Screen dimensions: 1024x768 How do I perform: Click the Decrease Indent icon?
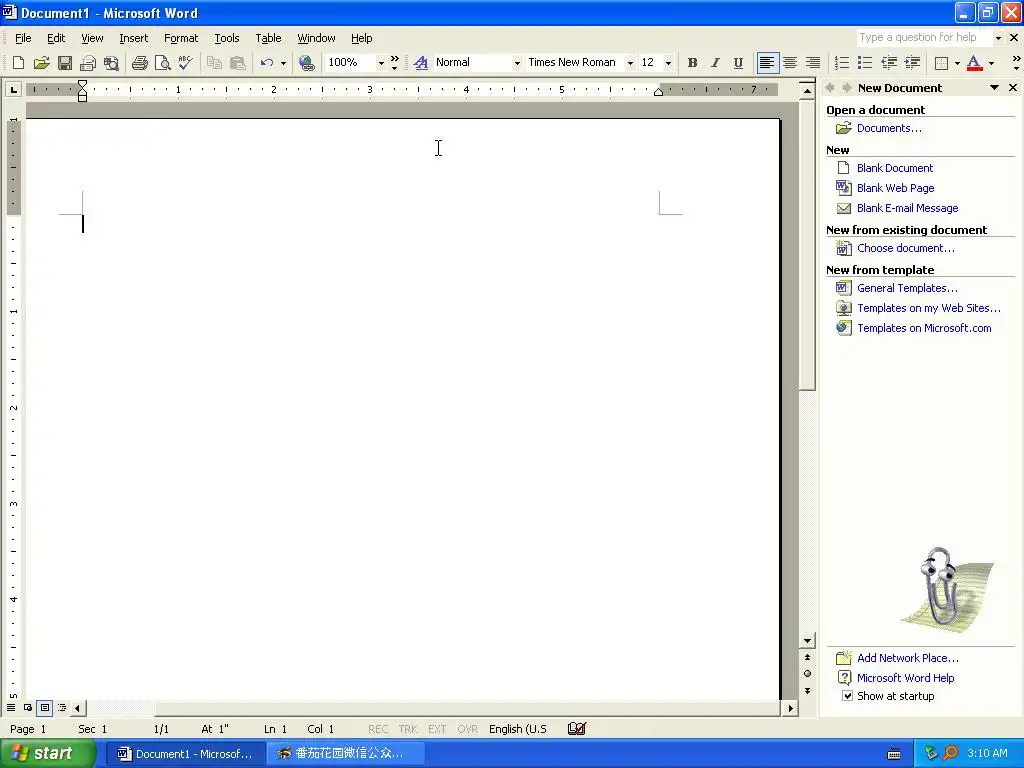(889, 63)
